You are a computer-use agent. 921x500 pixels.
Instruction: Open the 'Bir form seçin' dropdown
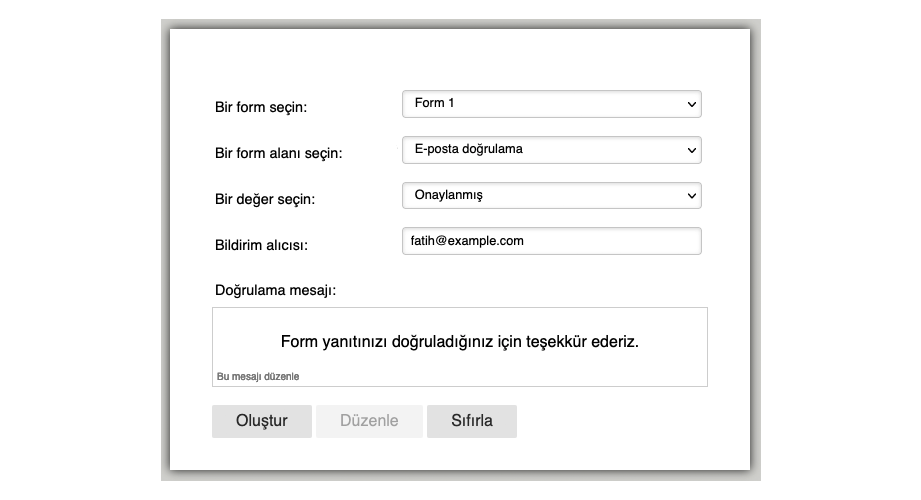(x=550, y=104)
